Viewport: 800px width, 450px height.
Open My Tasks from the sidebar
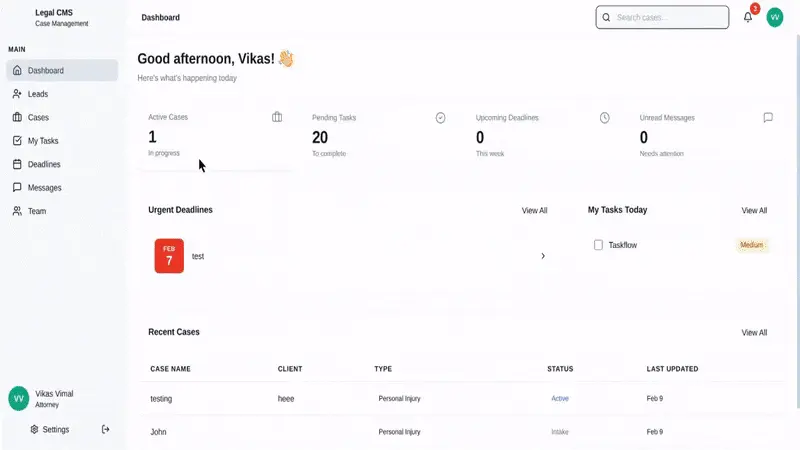[43, 141]
